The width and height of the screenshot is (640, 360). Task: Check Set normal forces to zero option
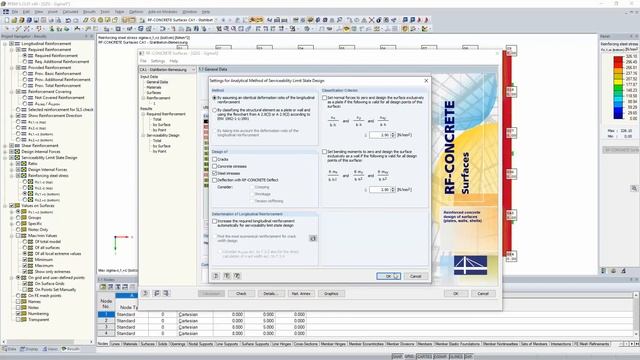(324, 98)
